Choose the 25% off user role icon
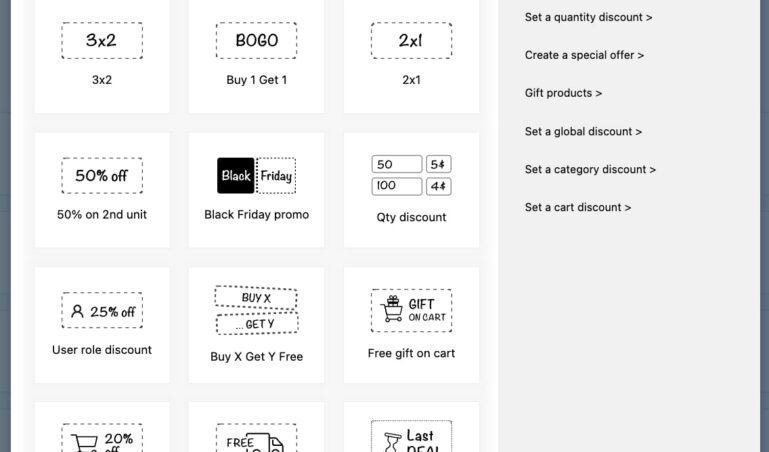Viewport: 769px width, 452px height. click(102, 311)
